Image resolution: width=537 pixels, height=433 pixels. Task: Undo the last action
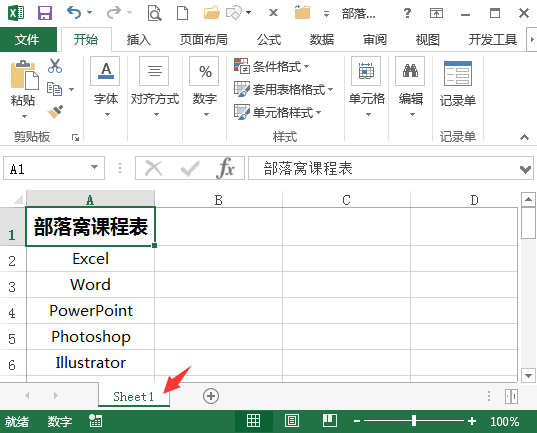pos(74,13)
